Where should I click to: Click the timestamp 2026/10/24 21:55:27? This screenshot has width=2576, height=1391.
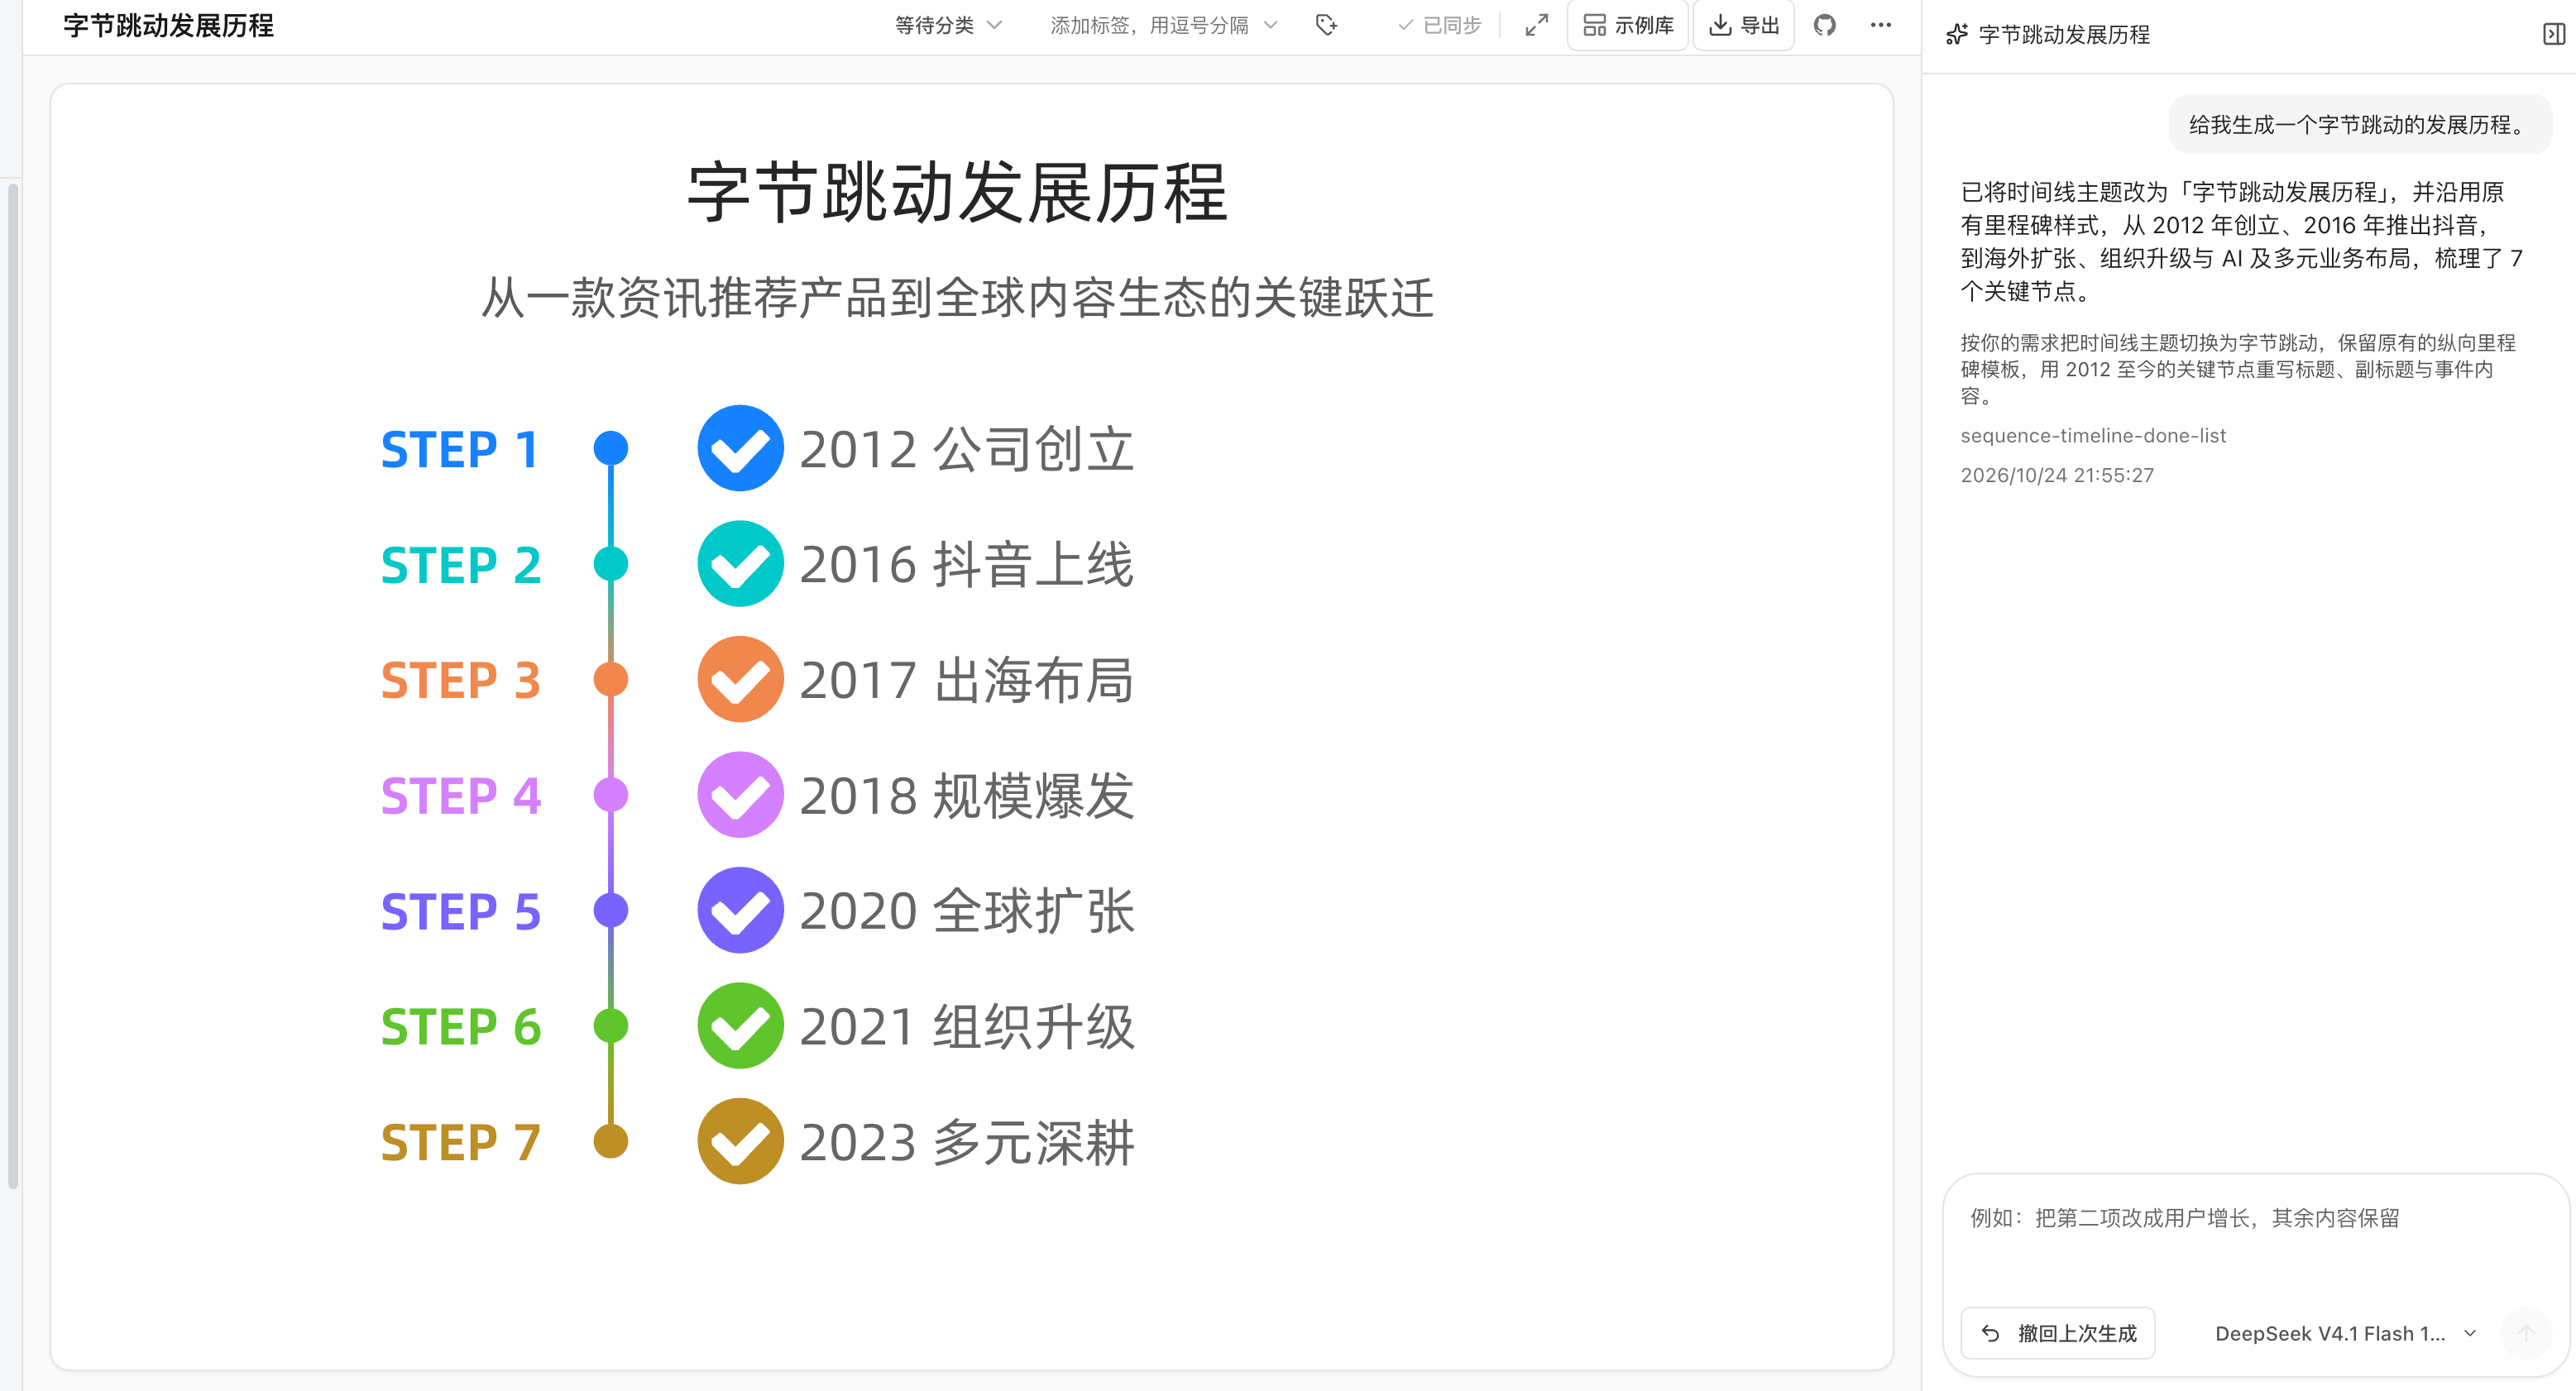tap(2057, 475)
